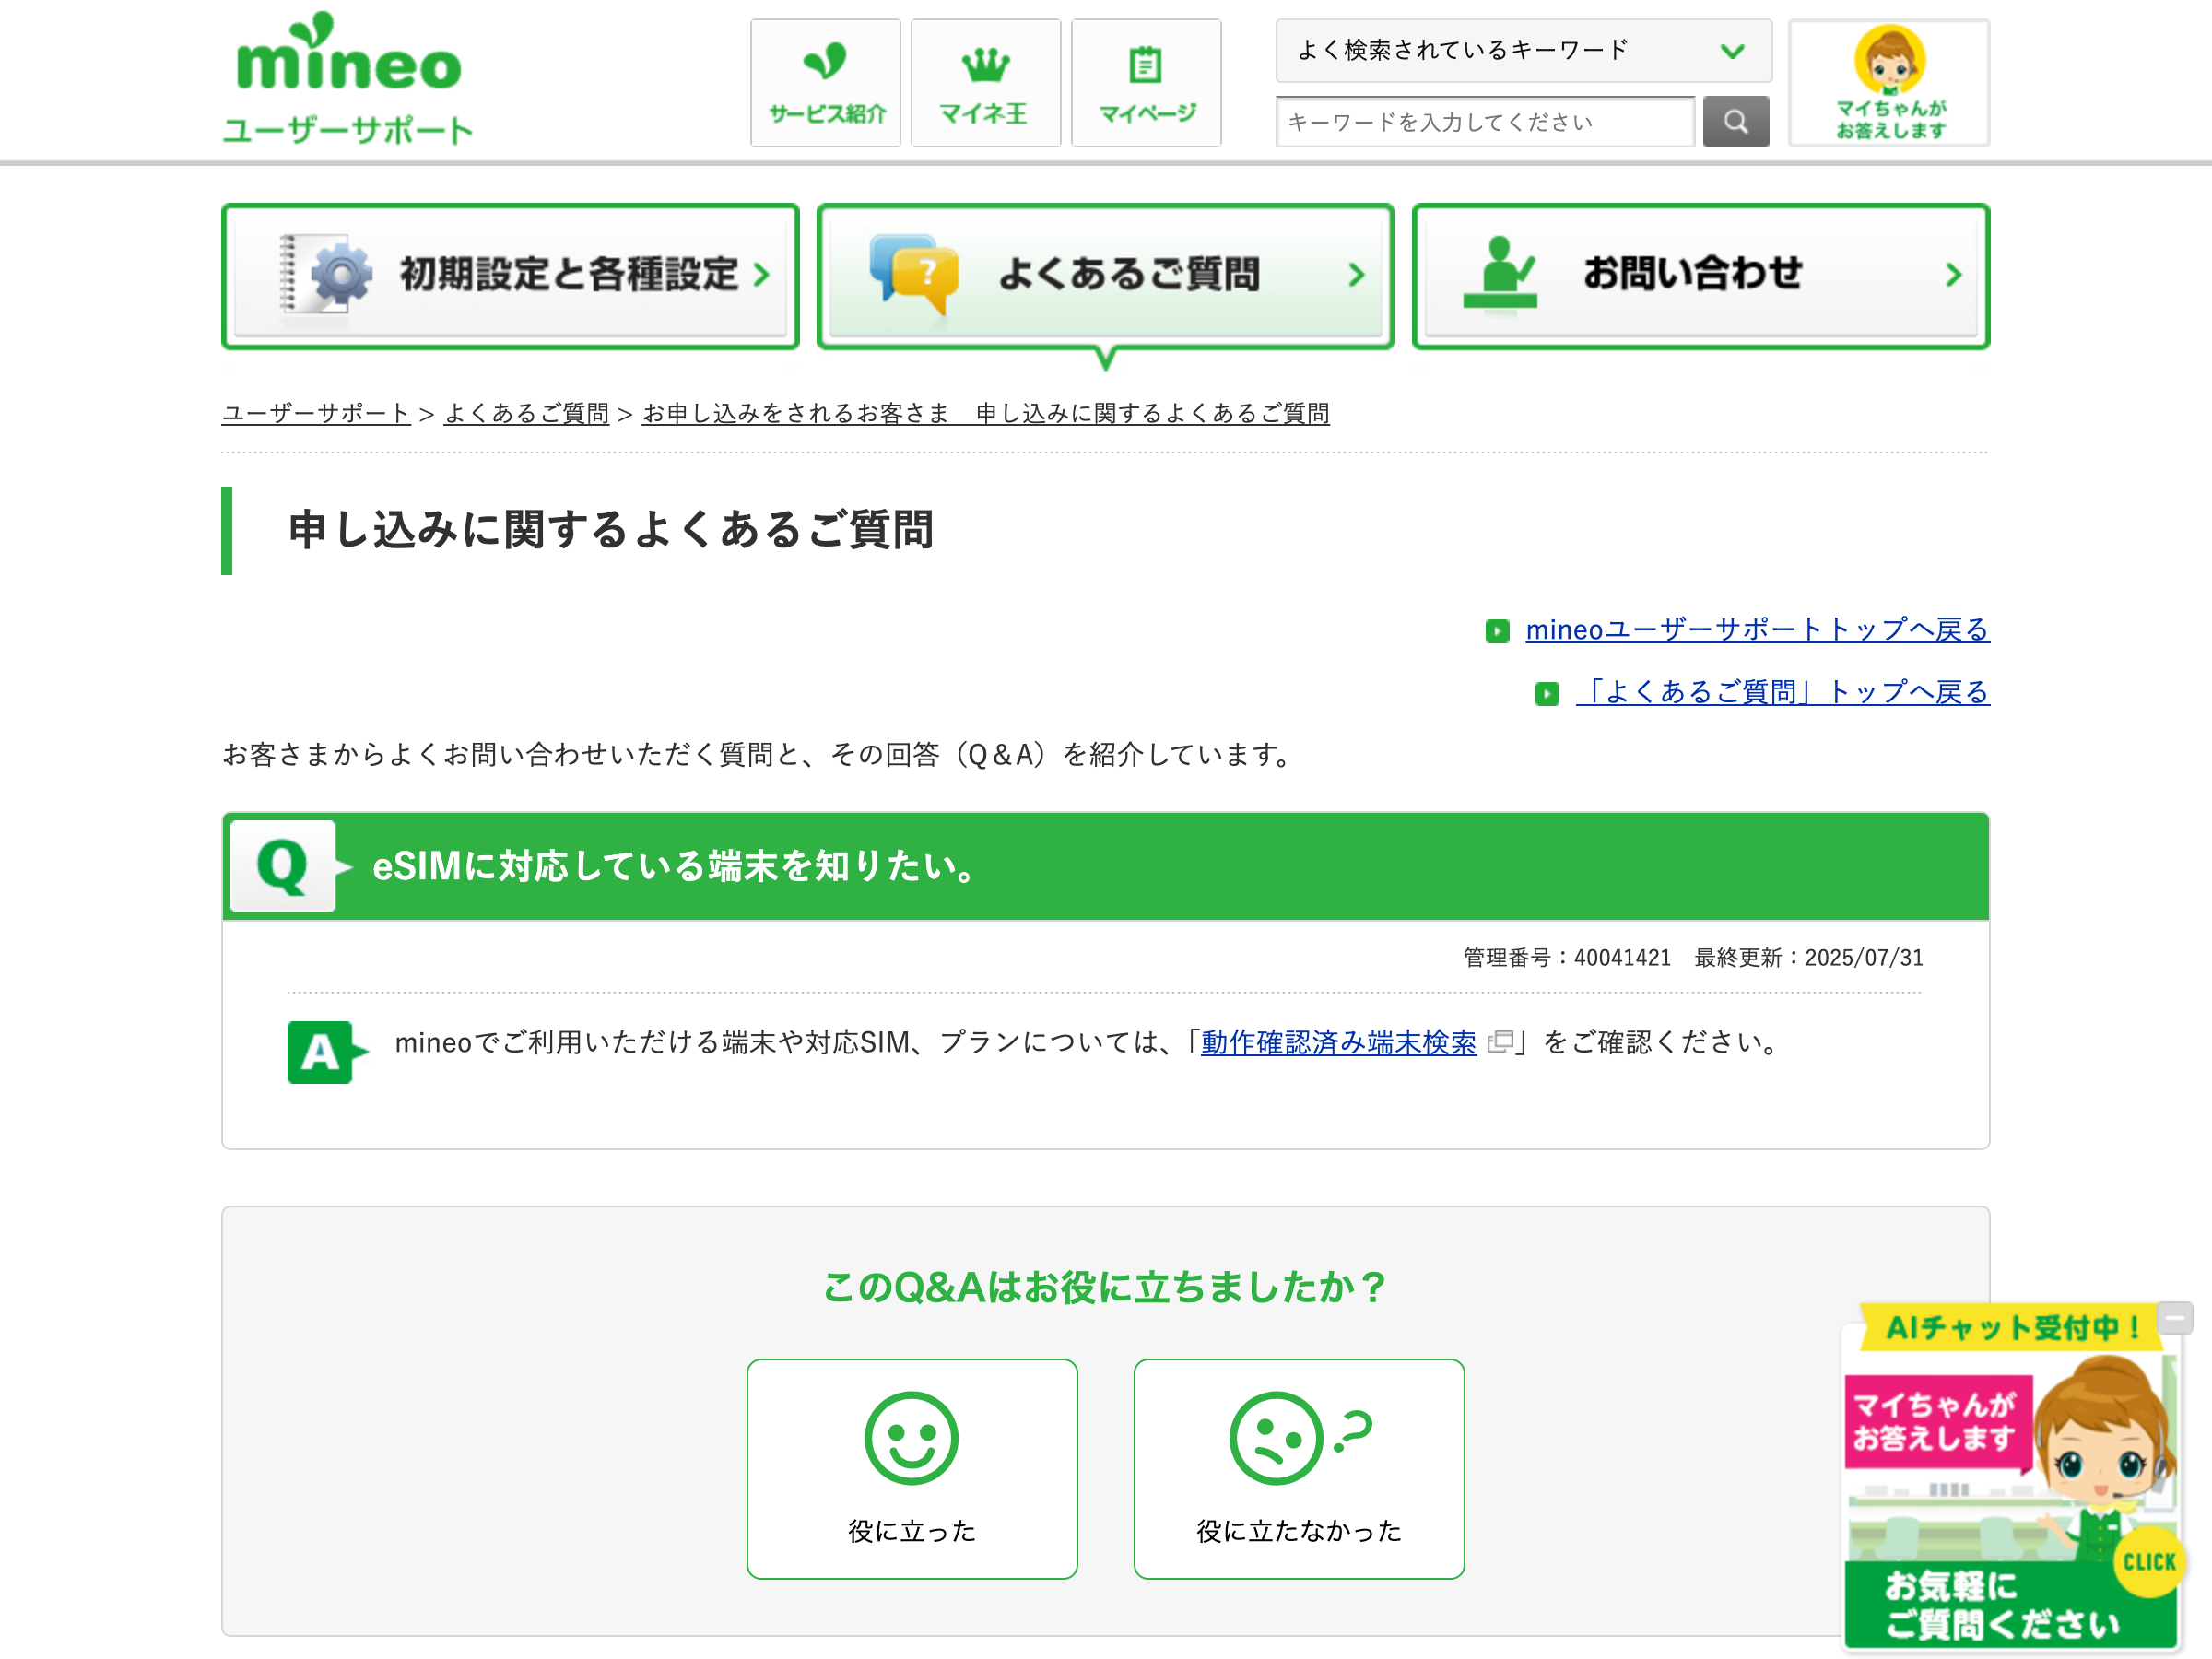This screenshot has width=2212, height=1659.
Task: Click the mineo ユーザーサポート logo
Action: tap(347, 78)
